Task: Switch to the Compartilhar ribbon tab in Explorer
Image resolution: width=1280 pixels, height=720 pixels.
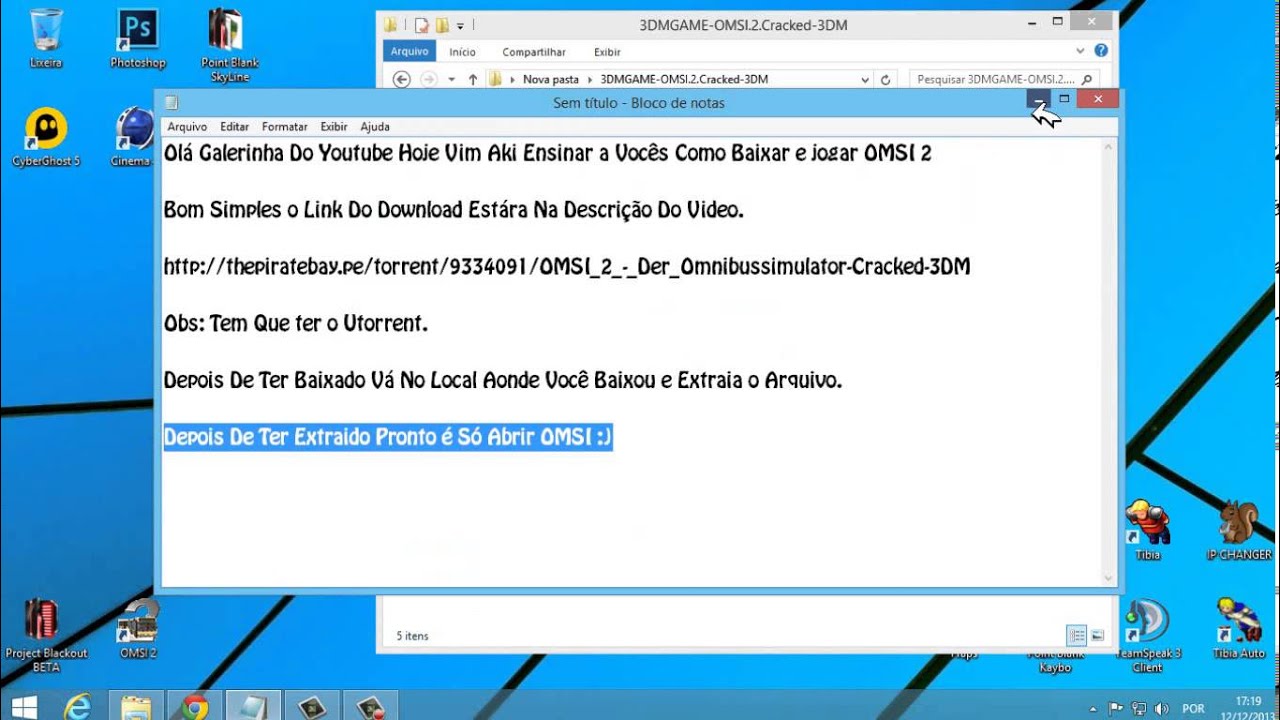Action: (534, 52)
